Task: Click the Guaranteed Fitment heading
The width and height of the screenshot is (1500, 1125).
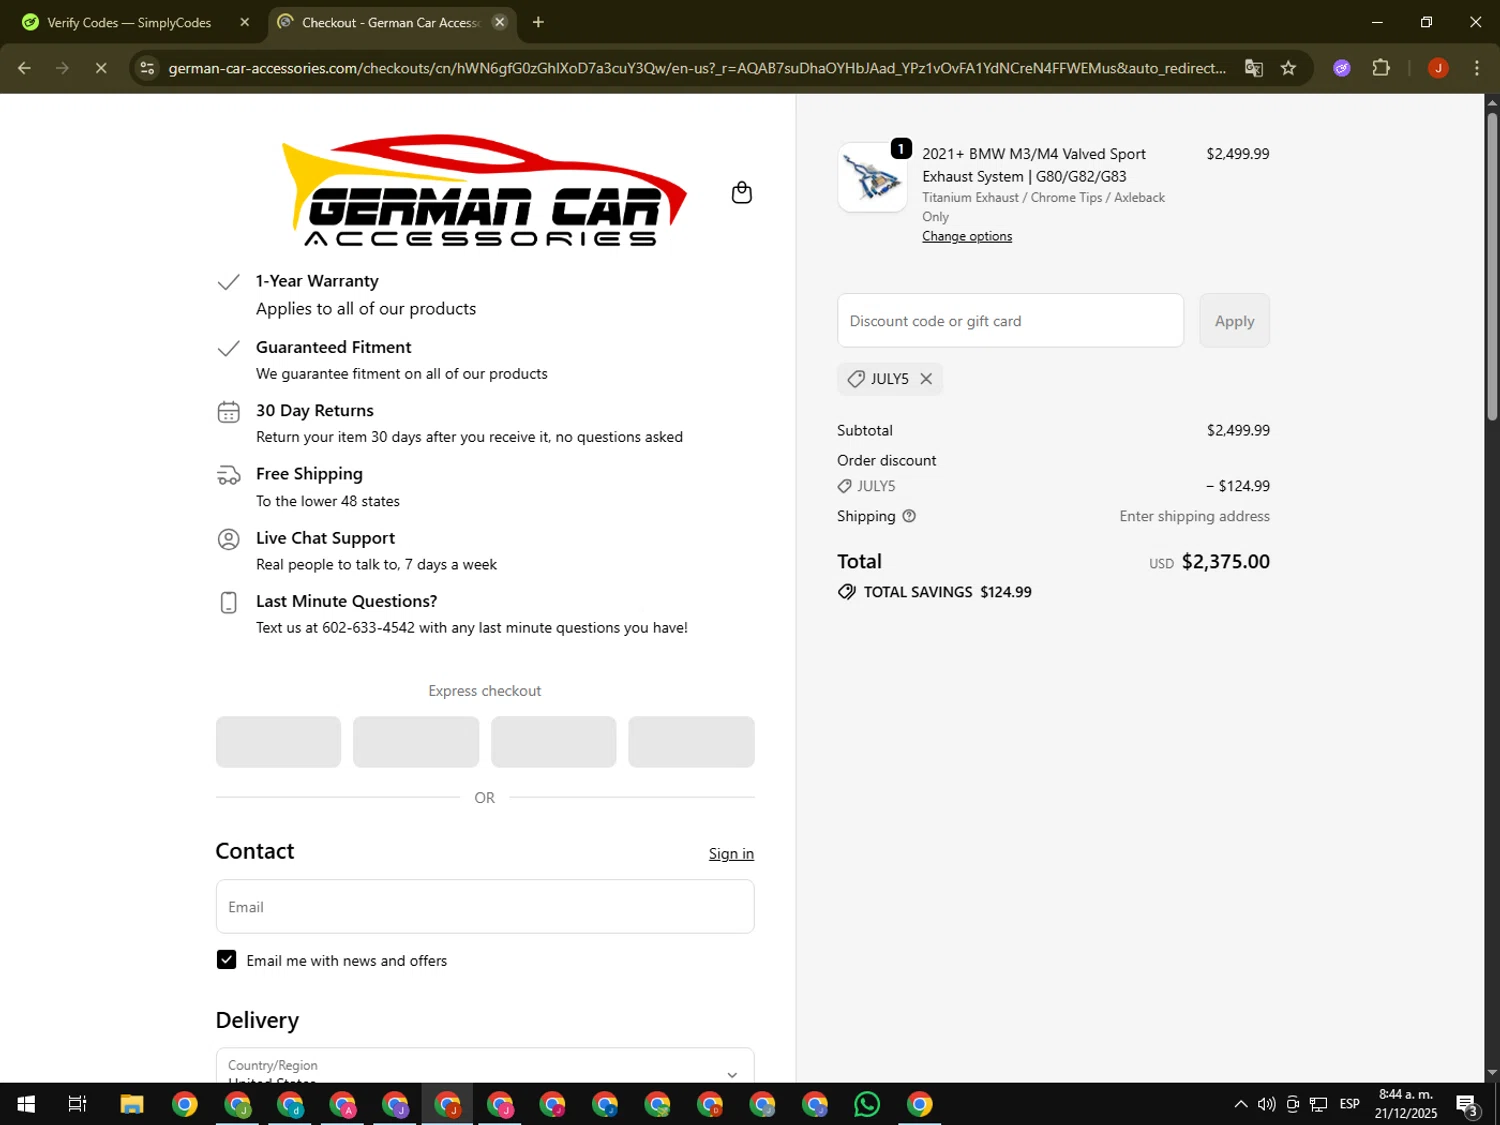Action: click(333, 347)
